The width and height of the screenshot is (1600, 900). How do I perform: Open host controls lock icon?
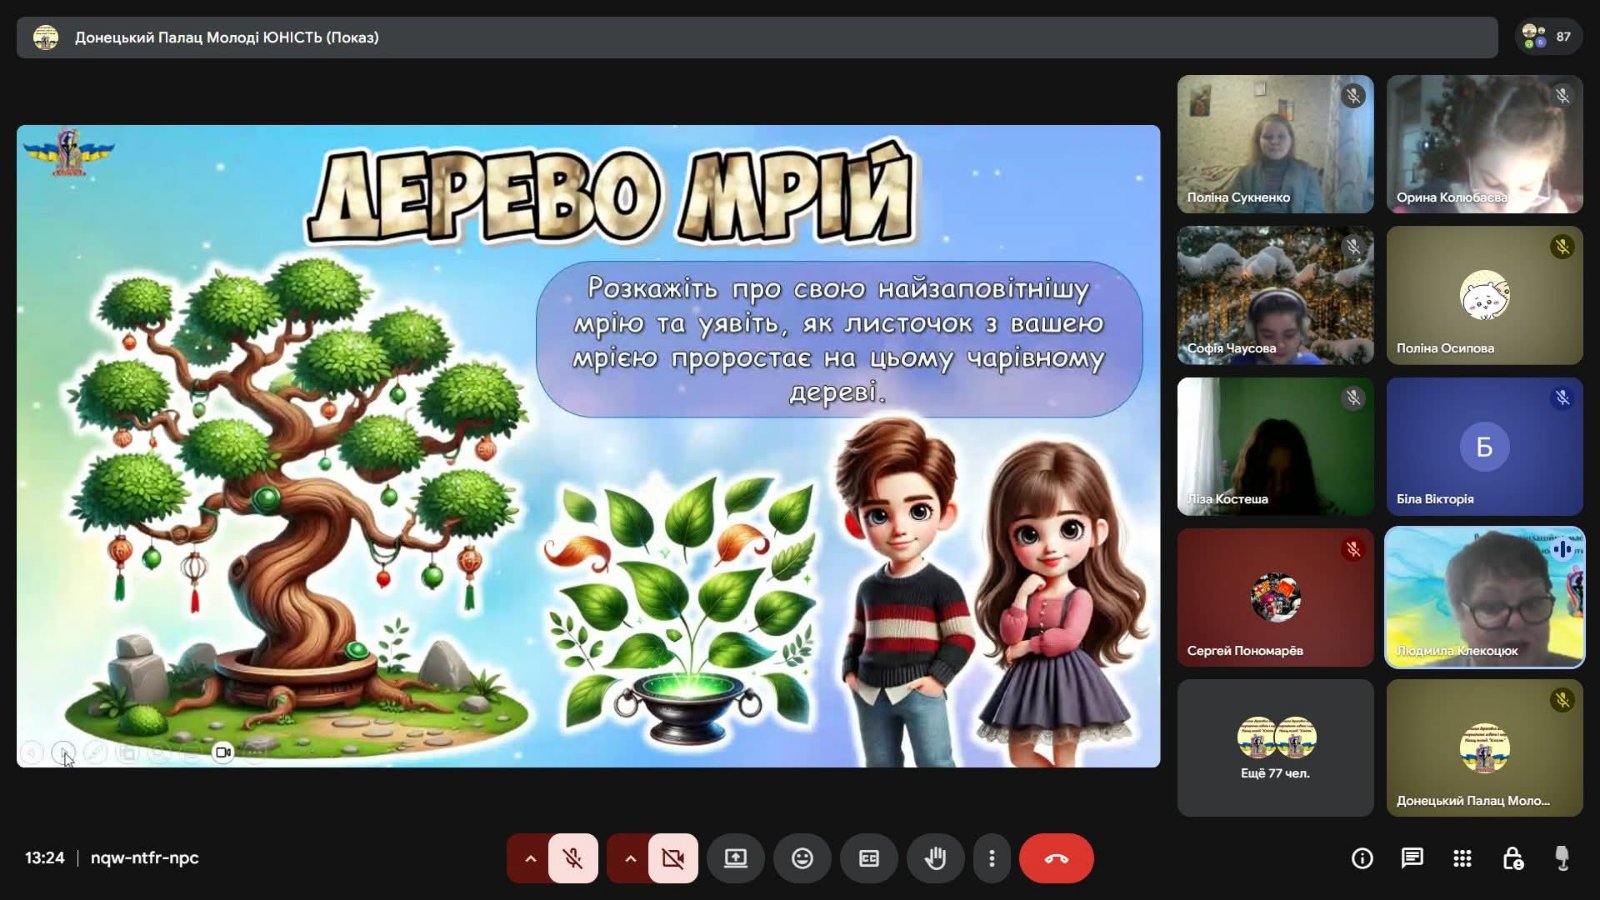tap(1513, 858)
